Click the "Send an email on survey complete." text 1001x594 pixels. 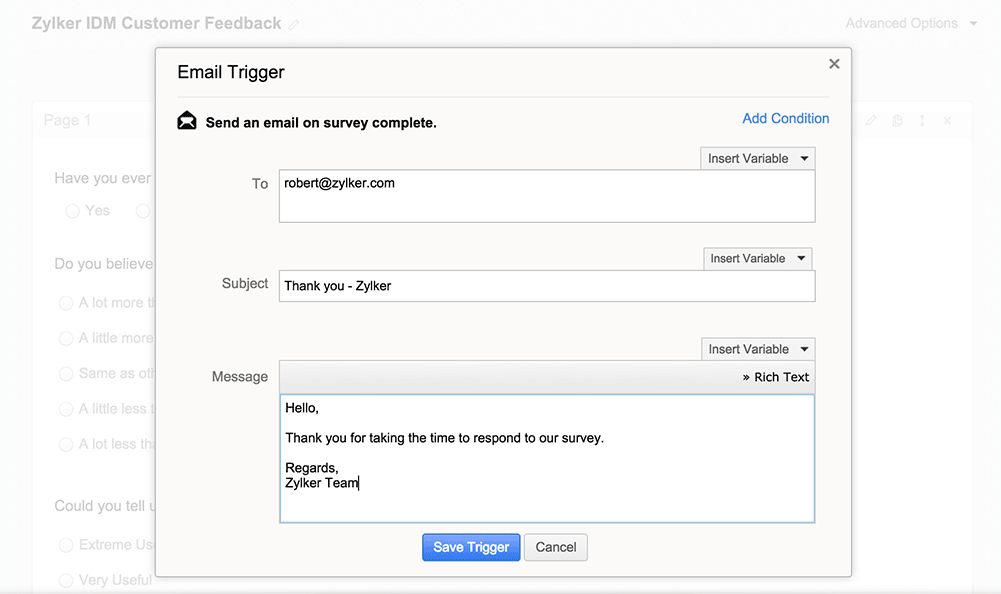[321, 123]
